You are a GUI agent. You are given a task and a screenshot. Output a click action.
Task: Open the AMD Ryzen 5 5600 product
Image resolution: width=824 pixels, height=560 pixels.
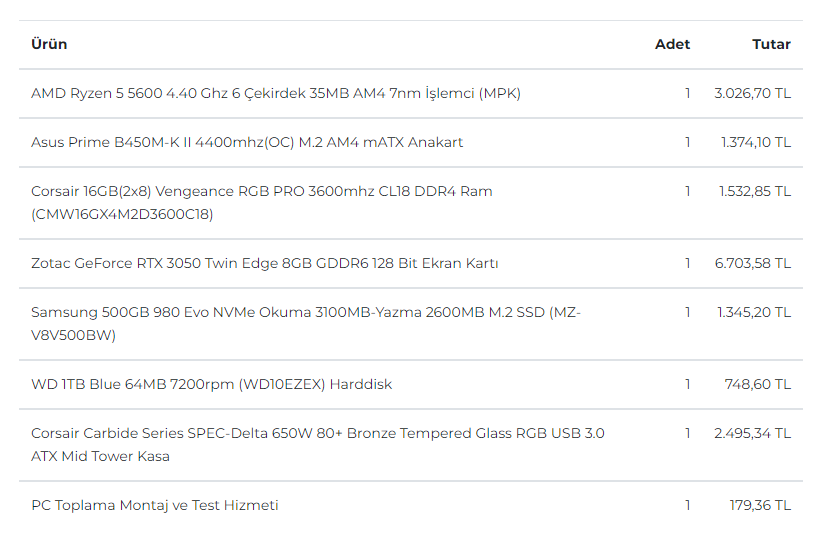tap(275, 93)
